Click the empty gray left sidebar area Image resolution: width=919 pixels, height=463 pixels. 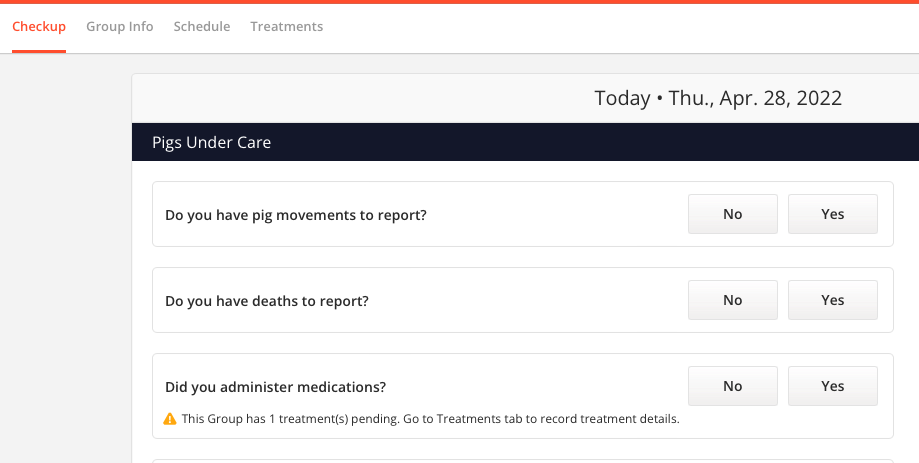pos(66,258)
